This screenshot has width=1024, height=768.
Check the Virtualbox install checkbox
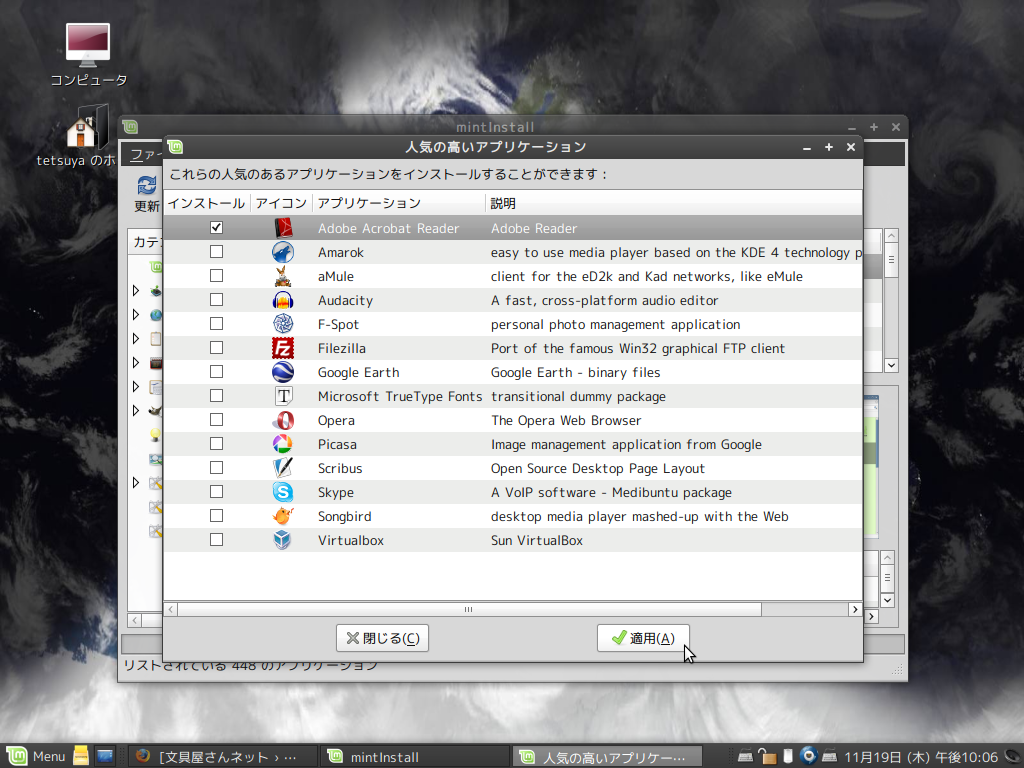[216, 539]
